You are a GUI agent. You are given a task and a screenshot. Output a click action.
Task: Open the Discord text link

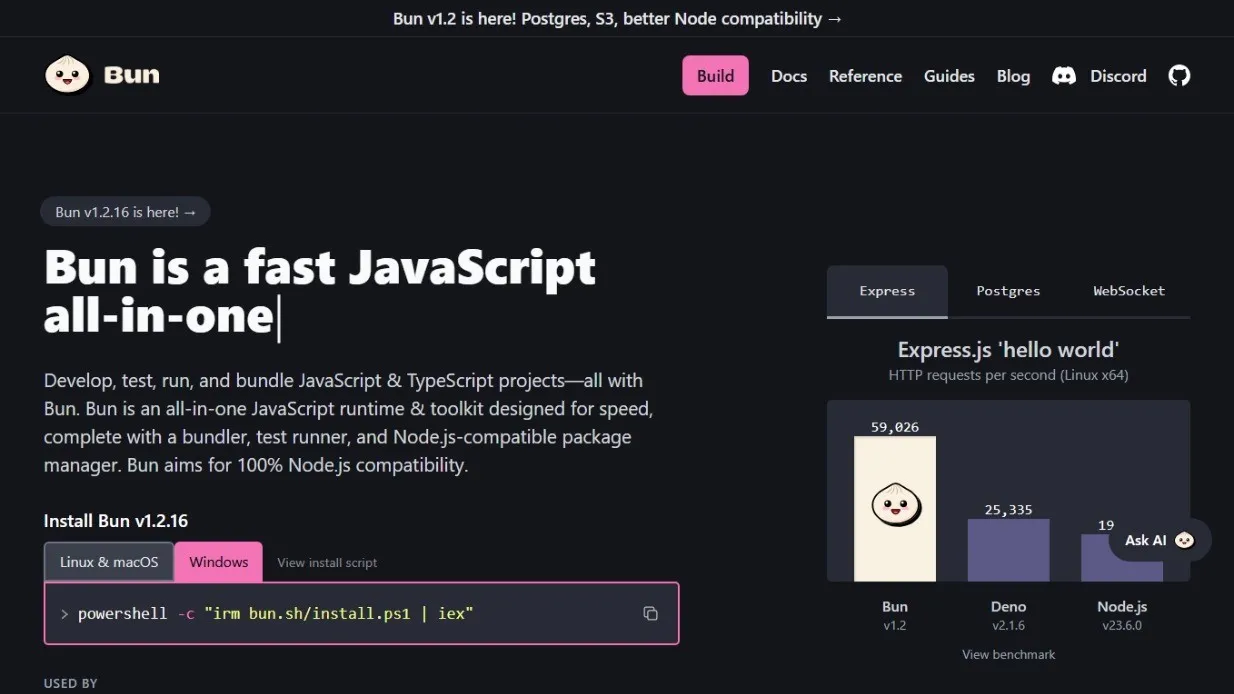[1118, 76]
